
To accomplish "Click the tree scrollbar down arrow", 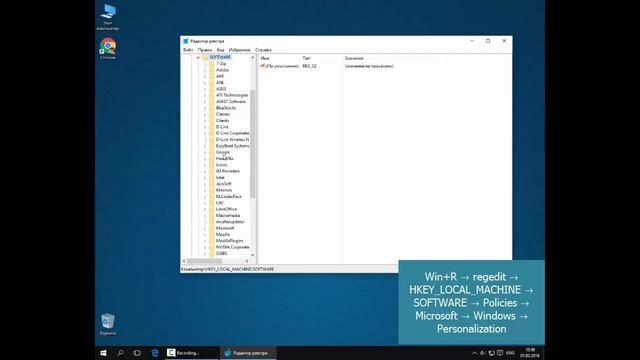I will coord(253,255).
